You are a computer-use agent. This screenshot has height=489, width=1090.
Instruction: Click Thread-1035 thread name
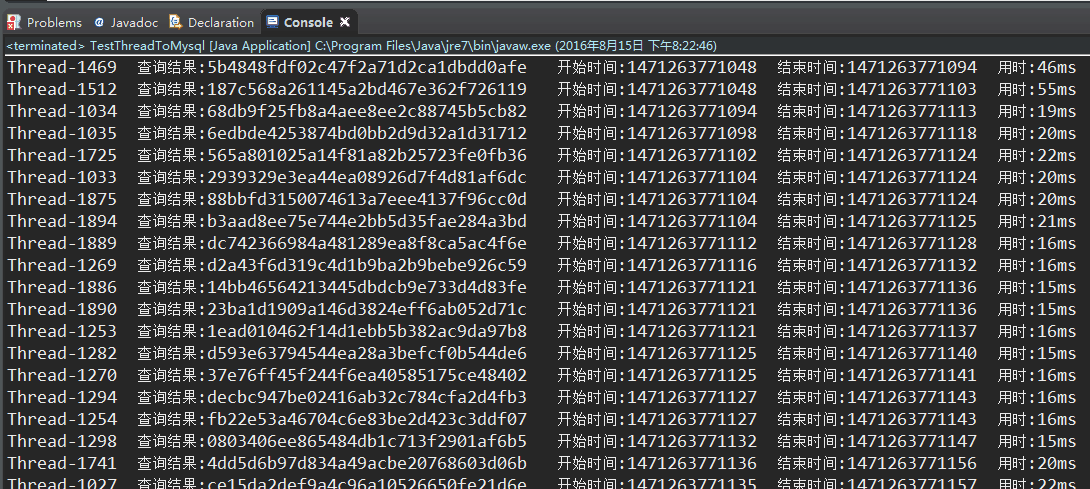click(x=62, y=133)
